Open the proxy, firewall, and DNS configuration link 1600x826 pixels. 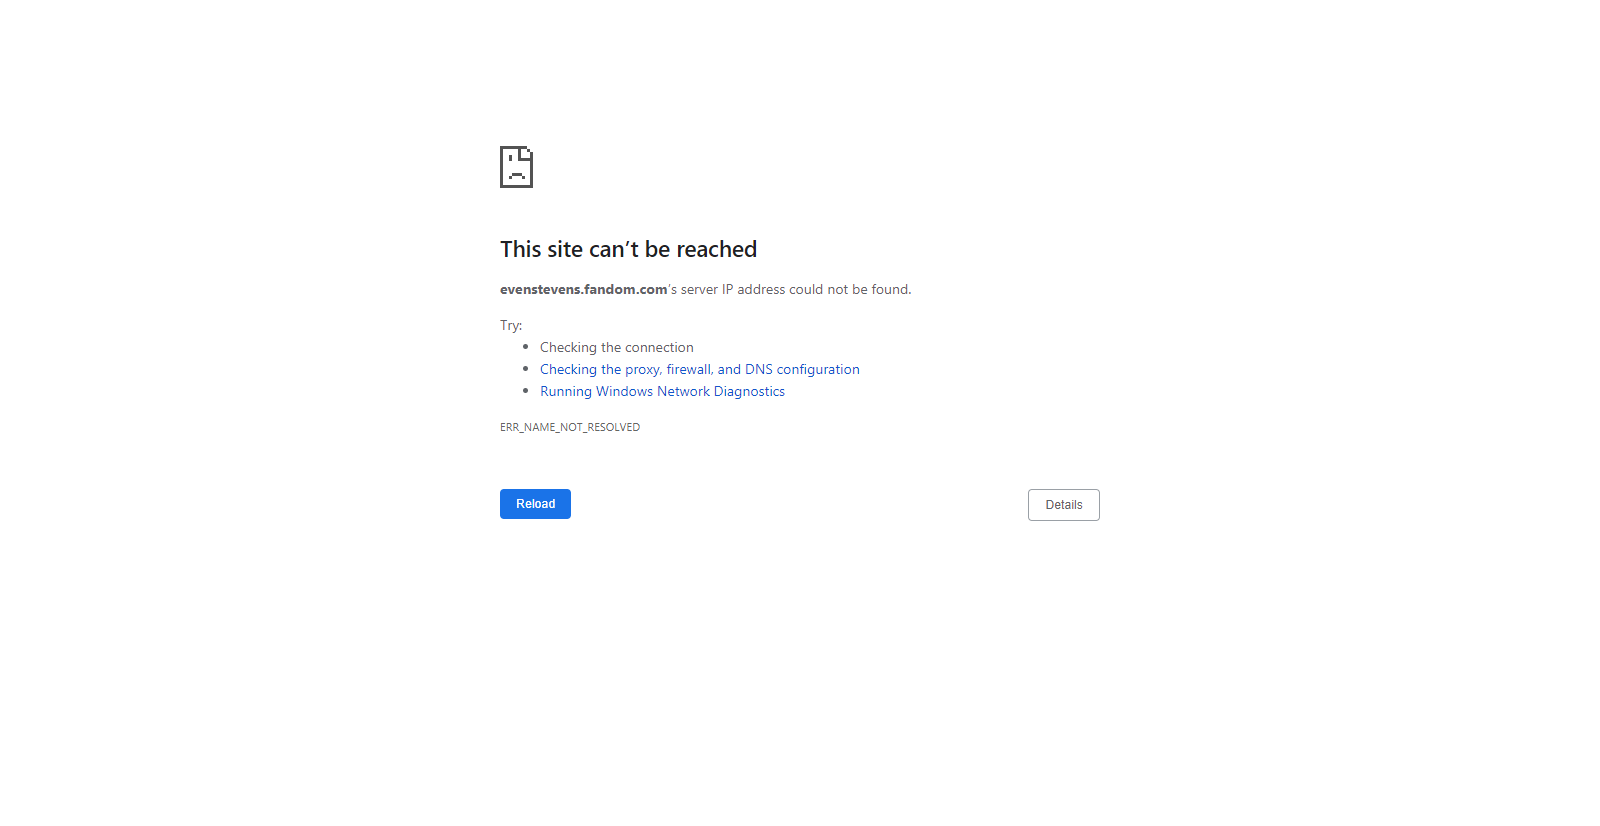coord(700,369)
